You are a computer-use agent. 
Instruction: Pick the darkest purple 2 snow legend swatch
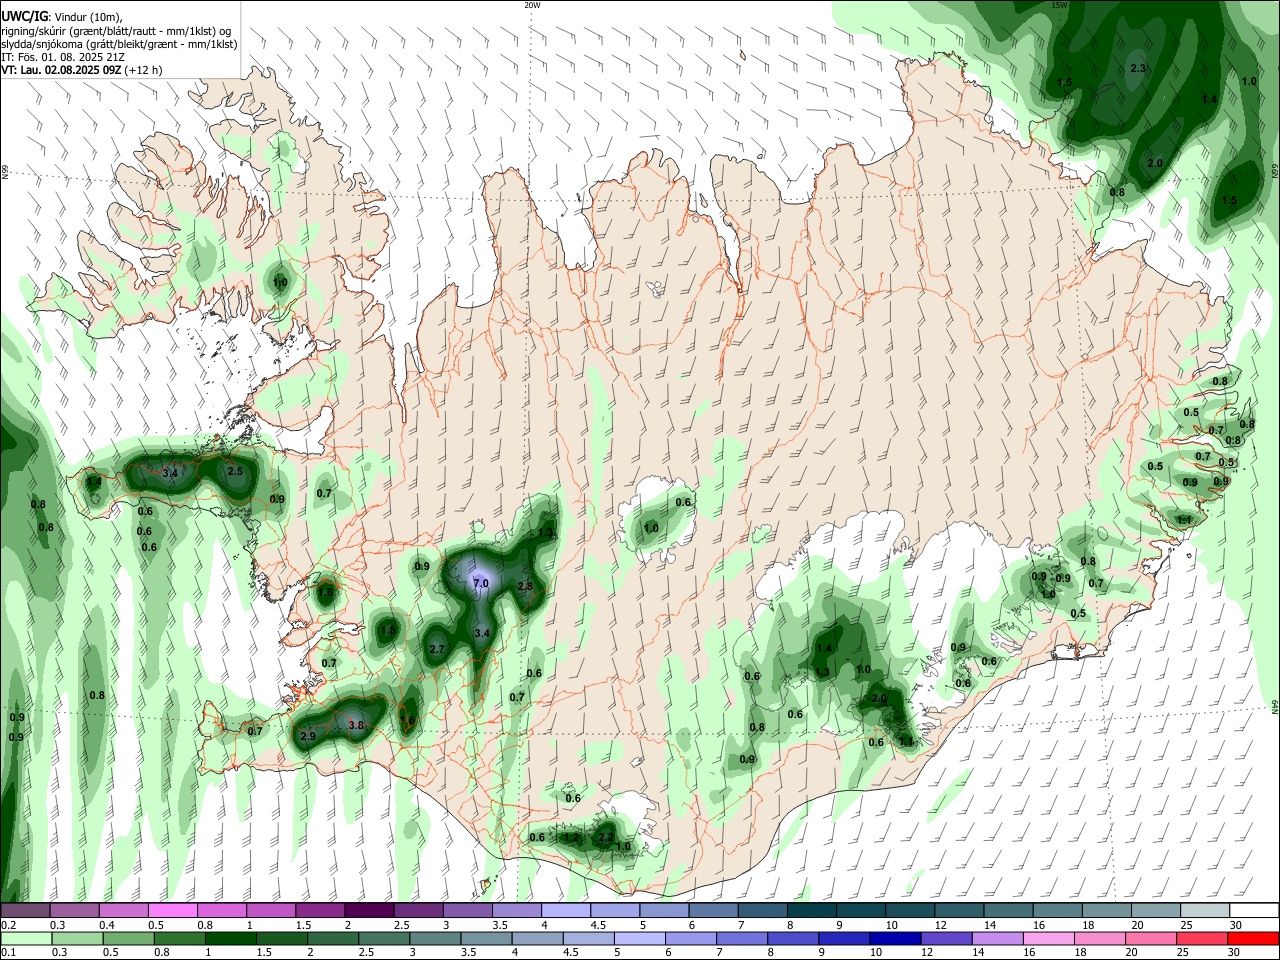point(369,911)
